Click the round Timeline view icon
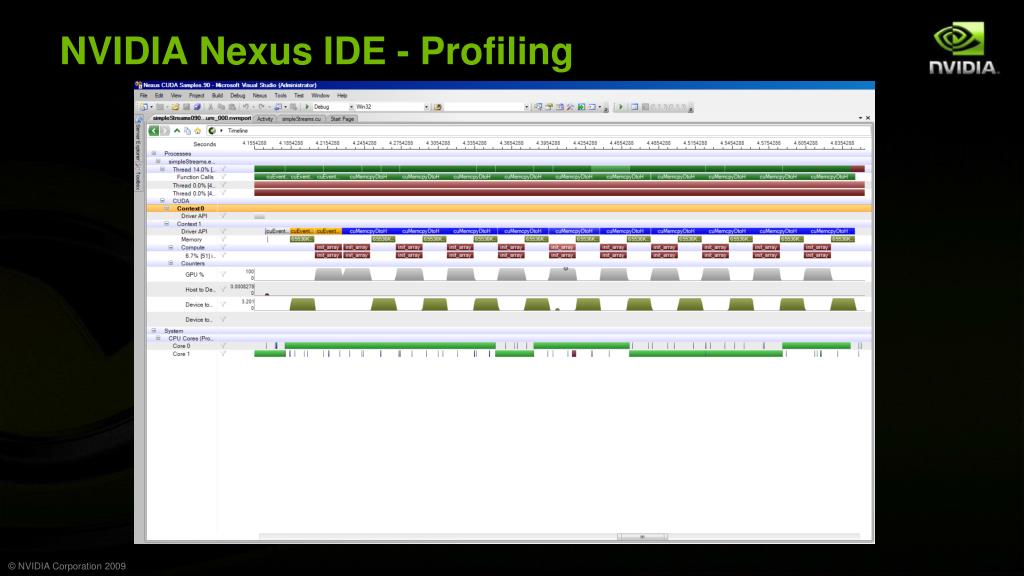 point(212,131)
